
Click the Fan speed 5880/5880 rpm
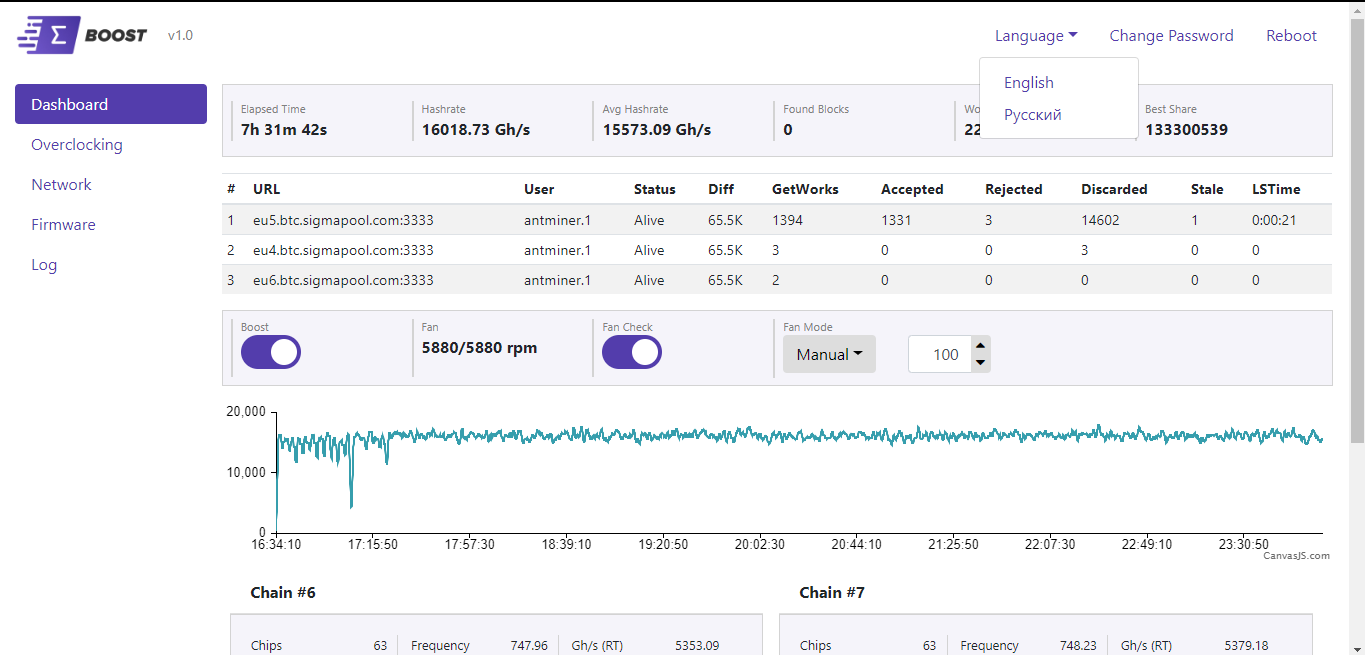point(479,348)
